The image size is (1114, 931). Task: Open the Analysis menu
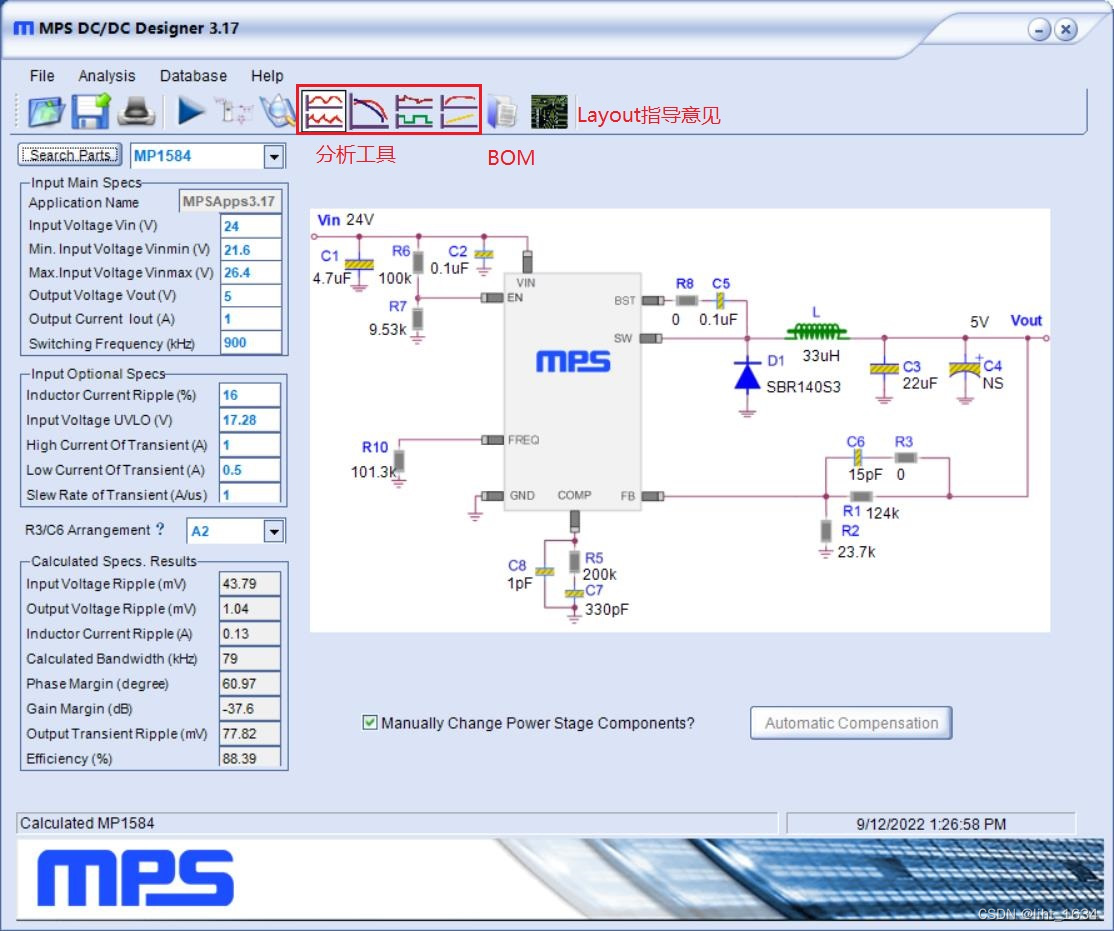[107, 76]
